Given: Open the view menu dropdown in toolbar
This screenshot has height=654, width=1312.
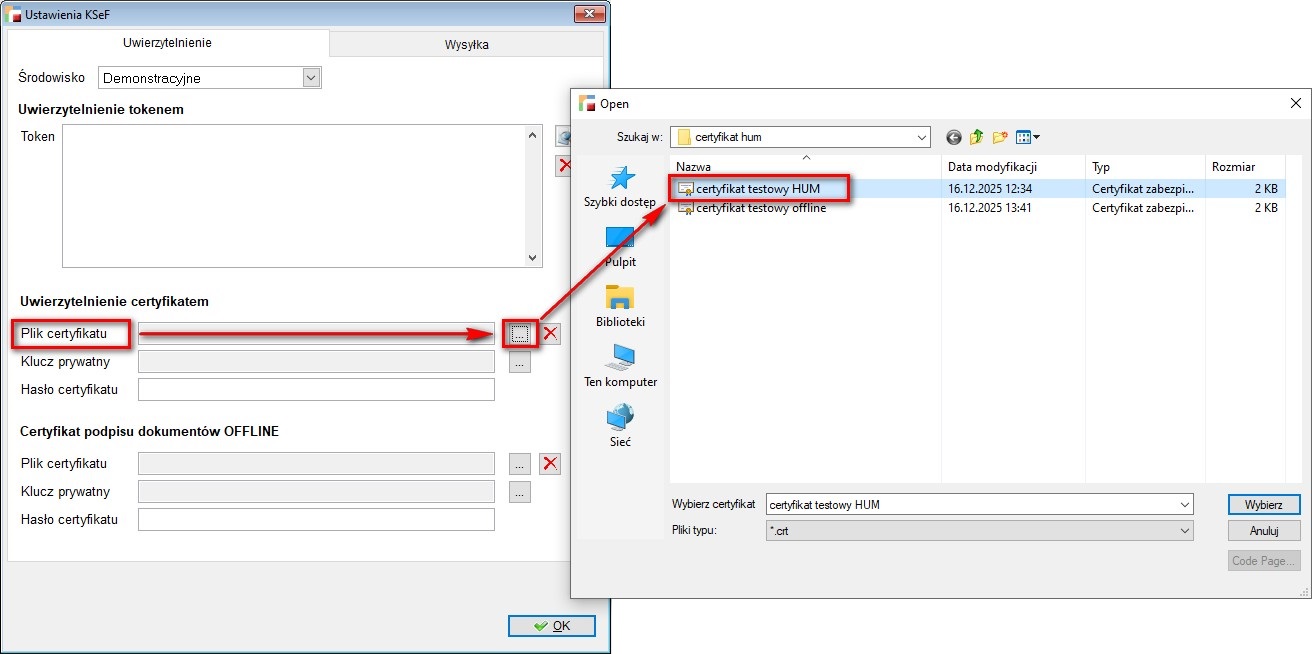Looking at the screenshot, I should [x=1028, y=137].
